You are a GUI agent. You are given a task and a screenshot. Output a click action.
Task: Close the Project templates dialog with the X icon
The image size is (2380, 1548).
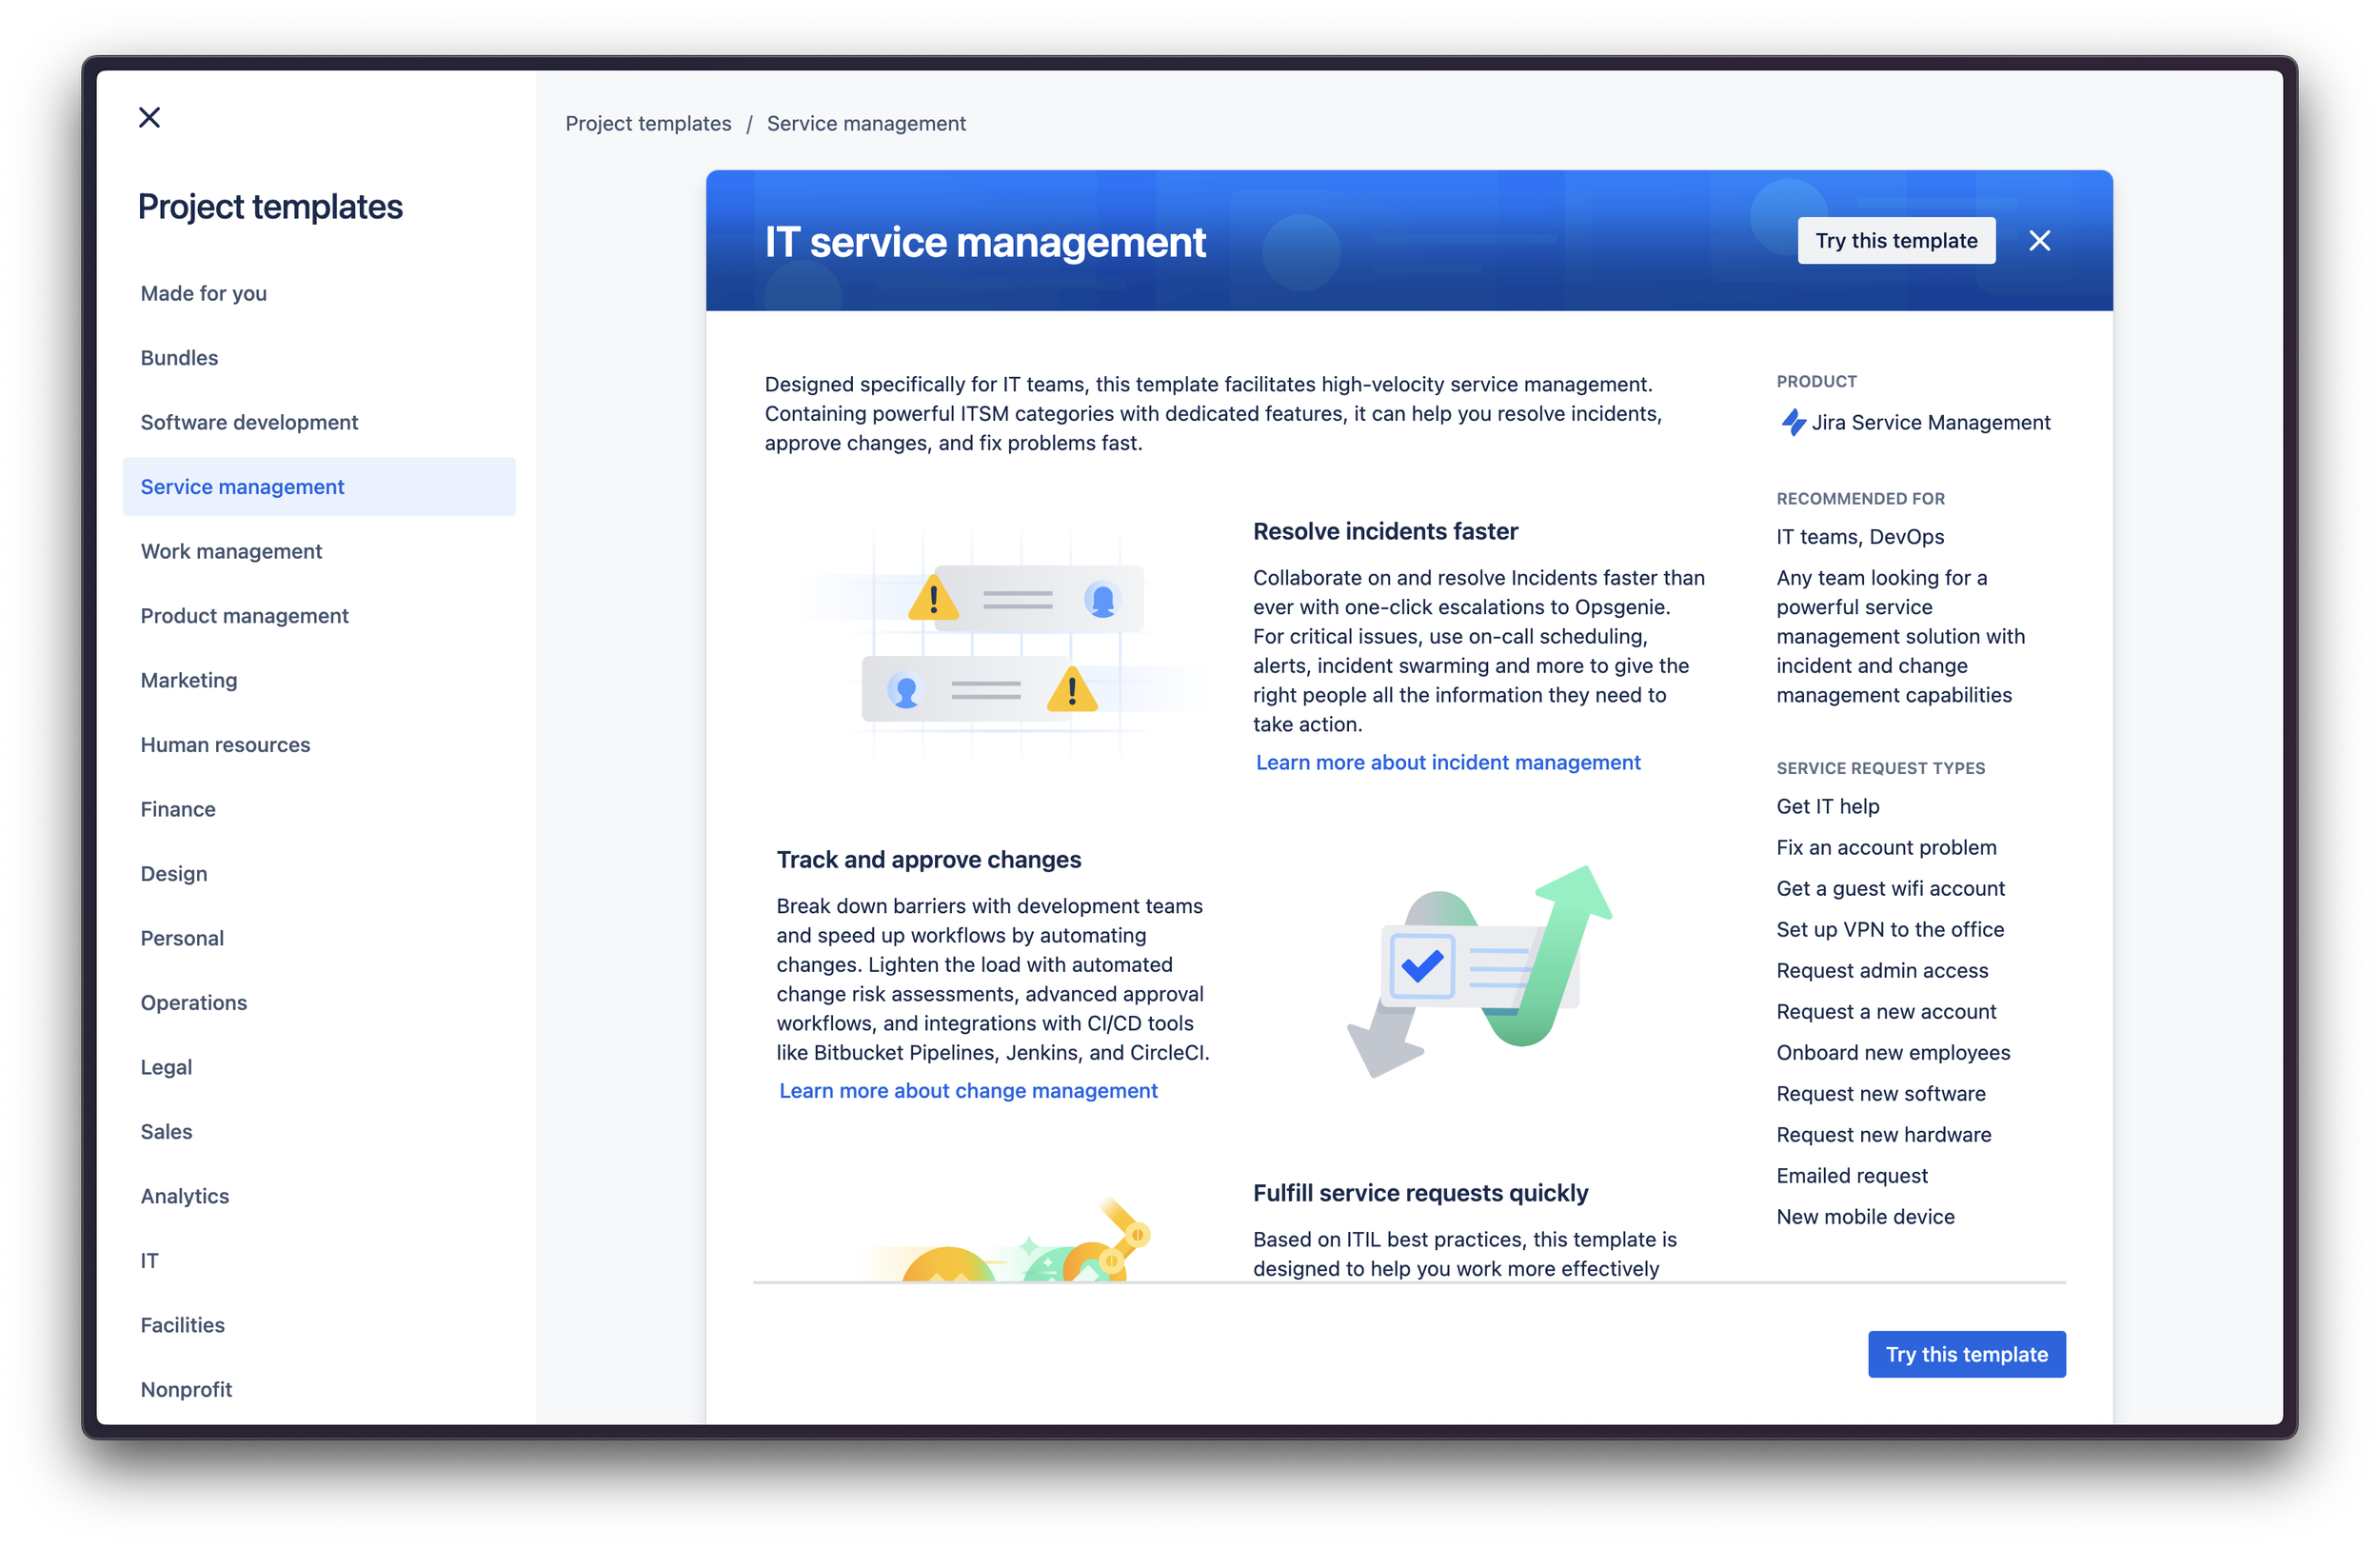(149, 118)
